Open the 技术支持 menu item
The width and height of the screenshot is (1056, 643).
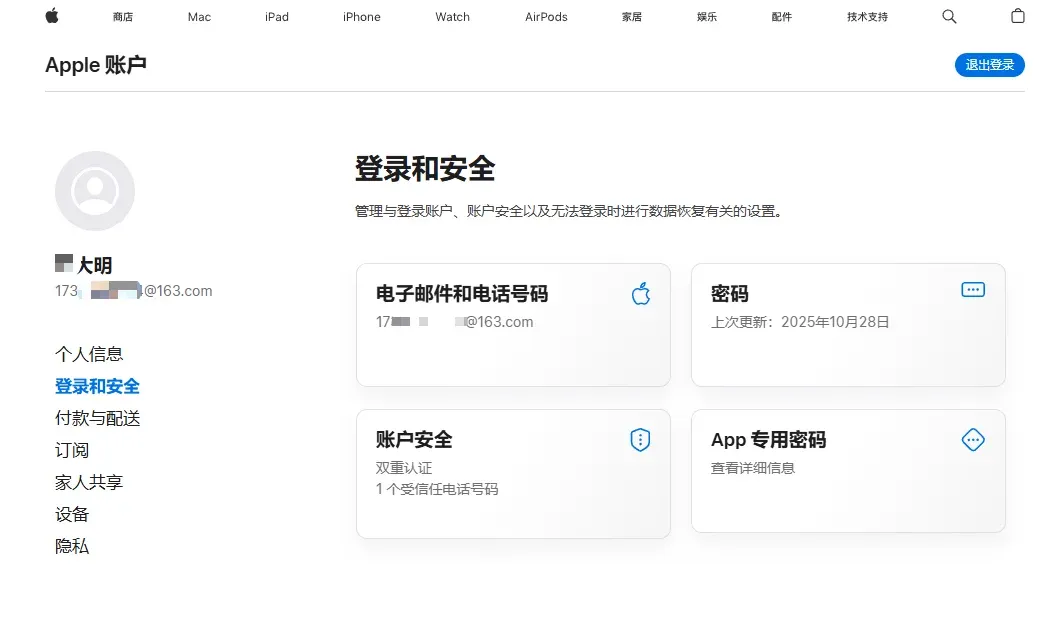click(x=866, y=16)
